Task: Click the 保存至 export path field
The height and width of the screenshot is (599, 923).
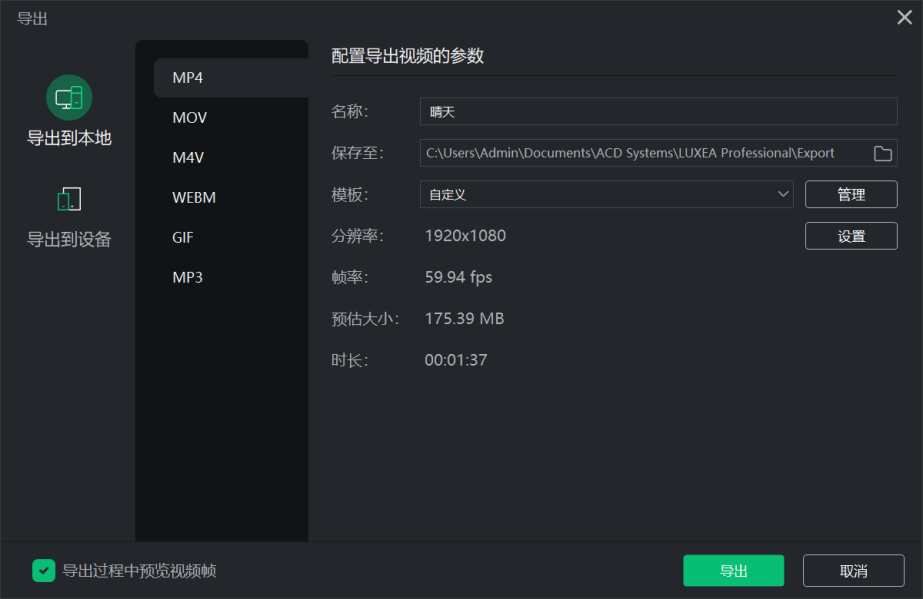Action: click(645, 153)
